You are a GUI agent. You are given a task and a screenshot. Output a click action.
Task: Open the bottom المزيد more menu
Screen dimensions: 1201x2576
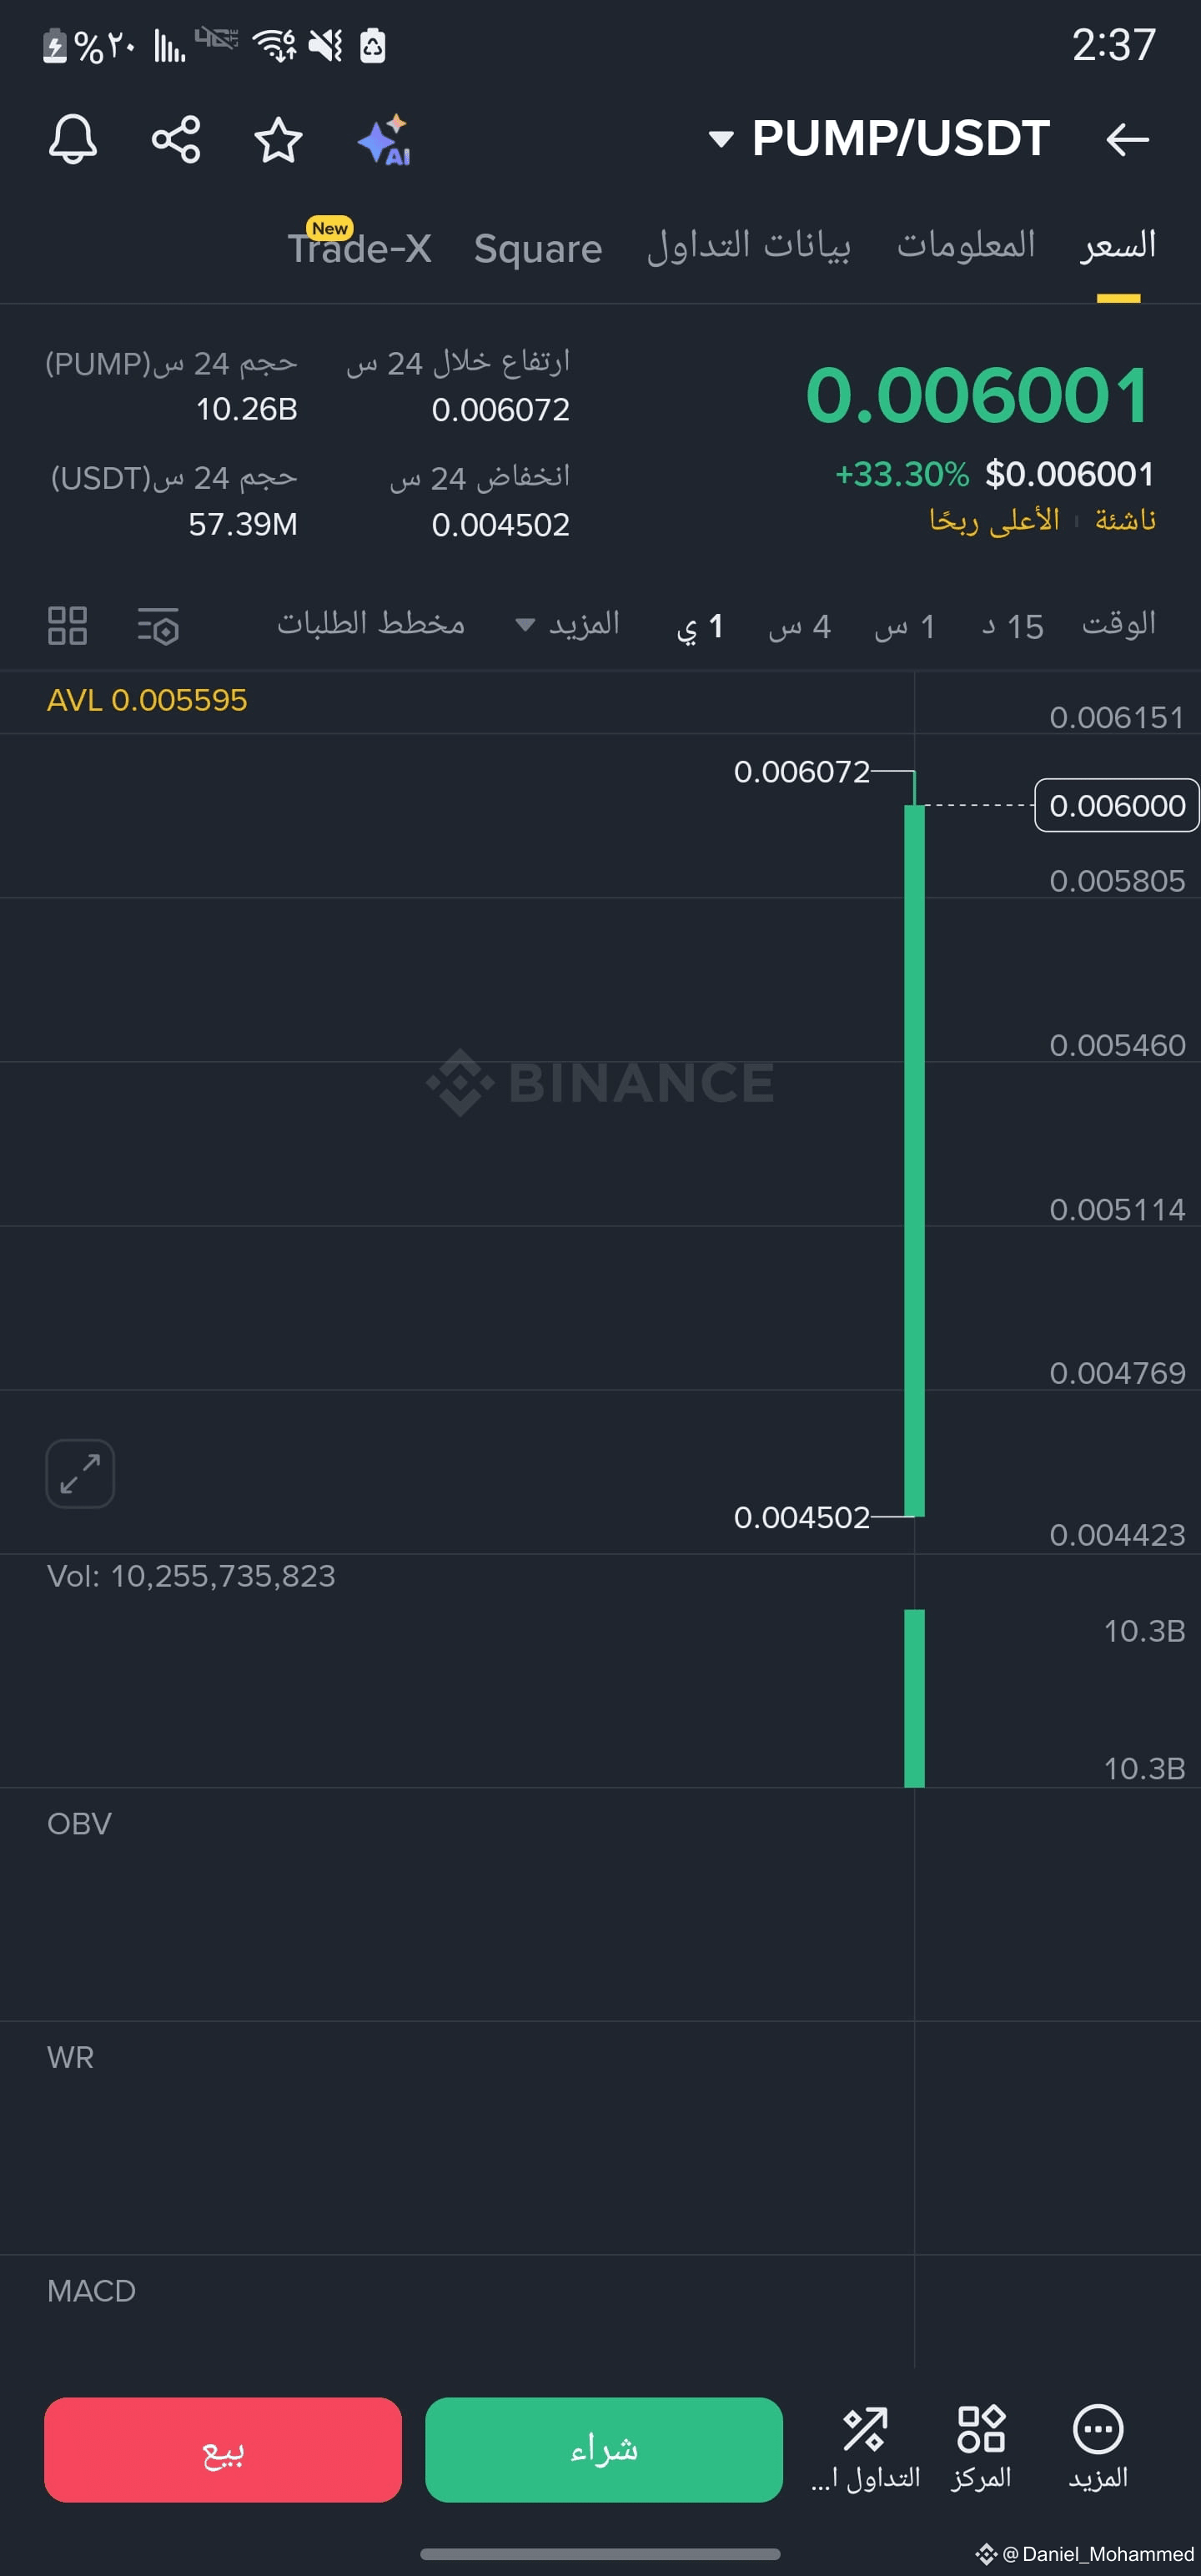click(1098, 2447)
